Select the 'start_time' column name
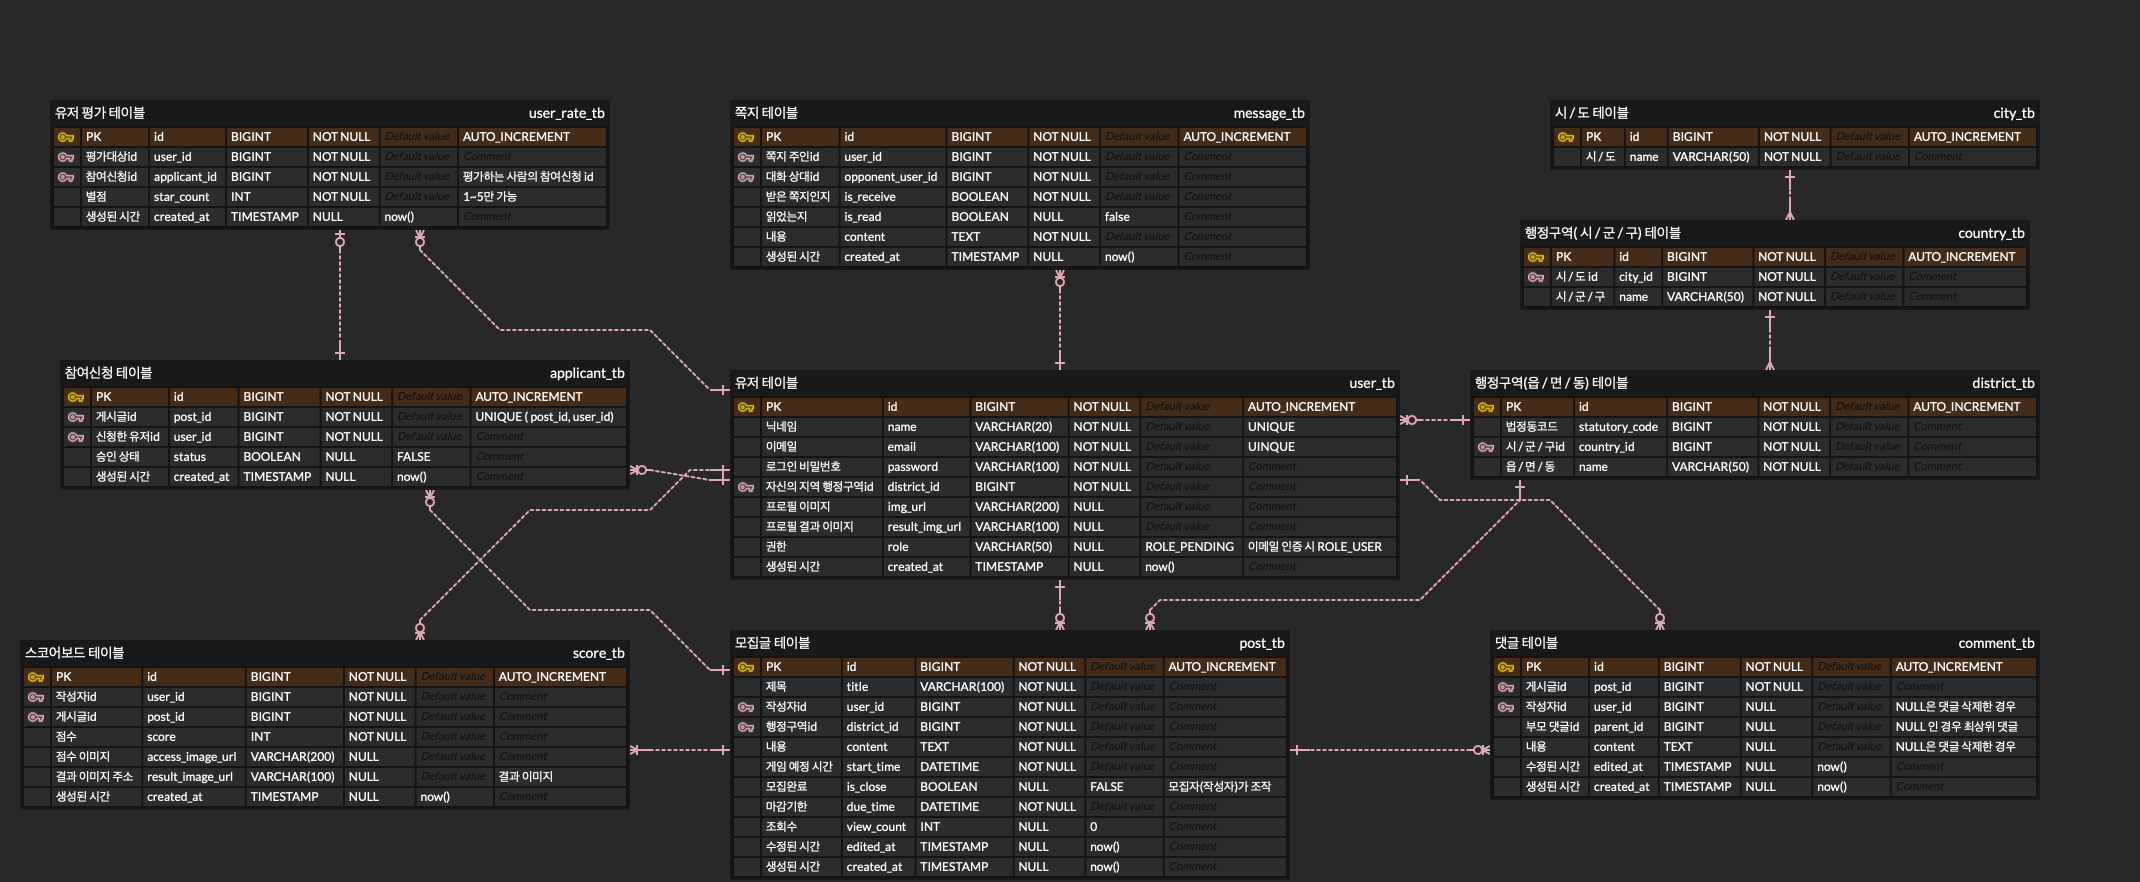 (873, 767)
